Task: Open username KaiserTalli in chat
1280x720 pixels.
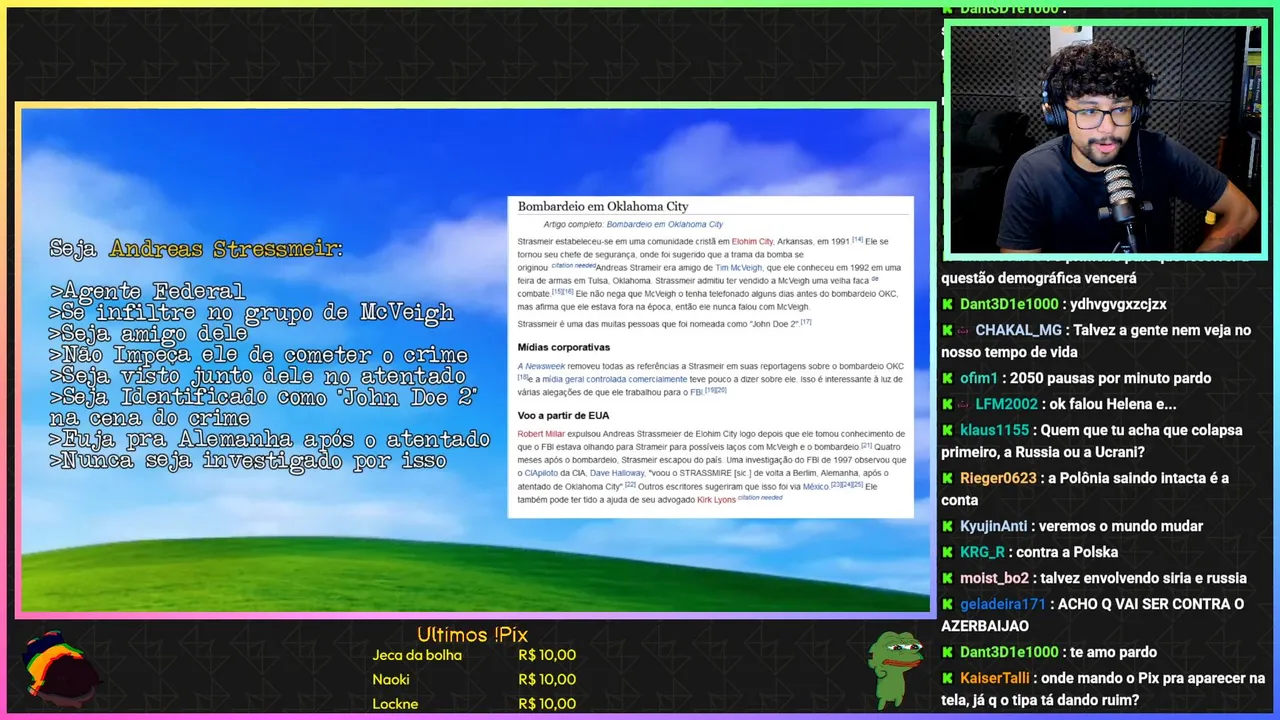Action: click(x=994, y=678)
